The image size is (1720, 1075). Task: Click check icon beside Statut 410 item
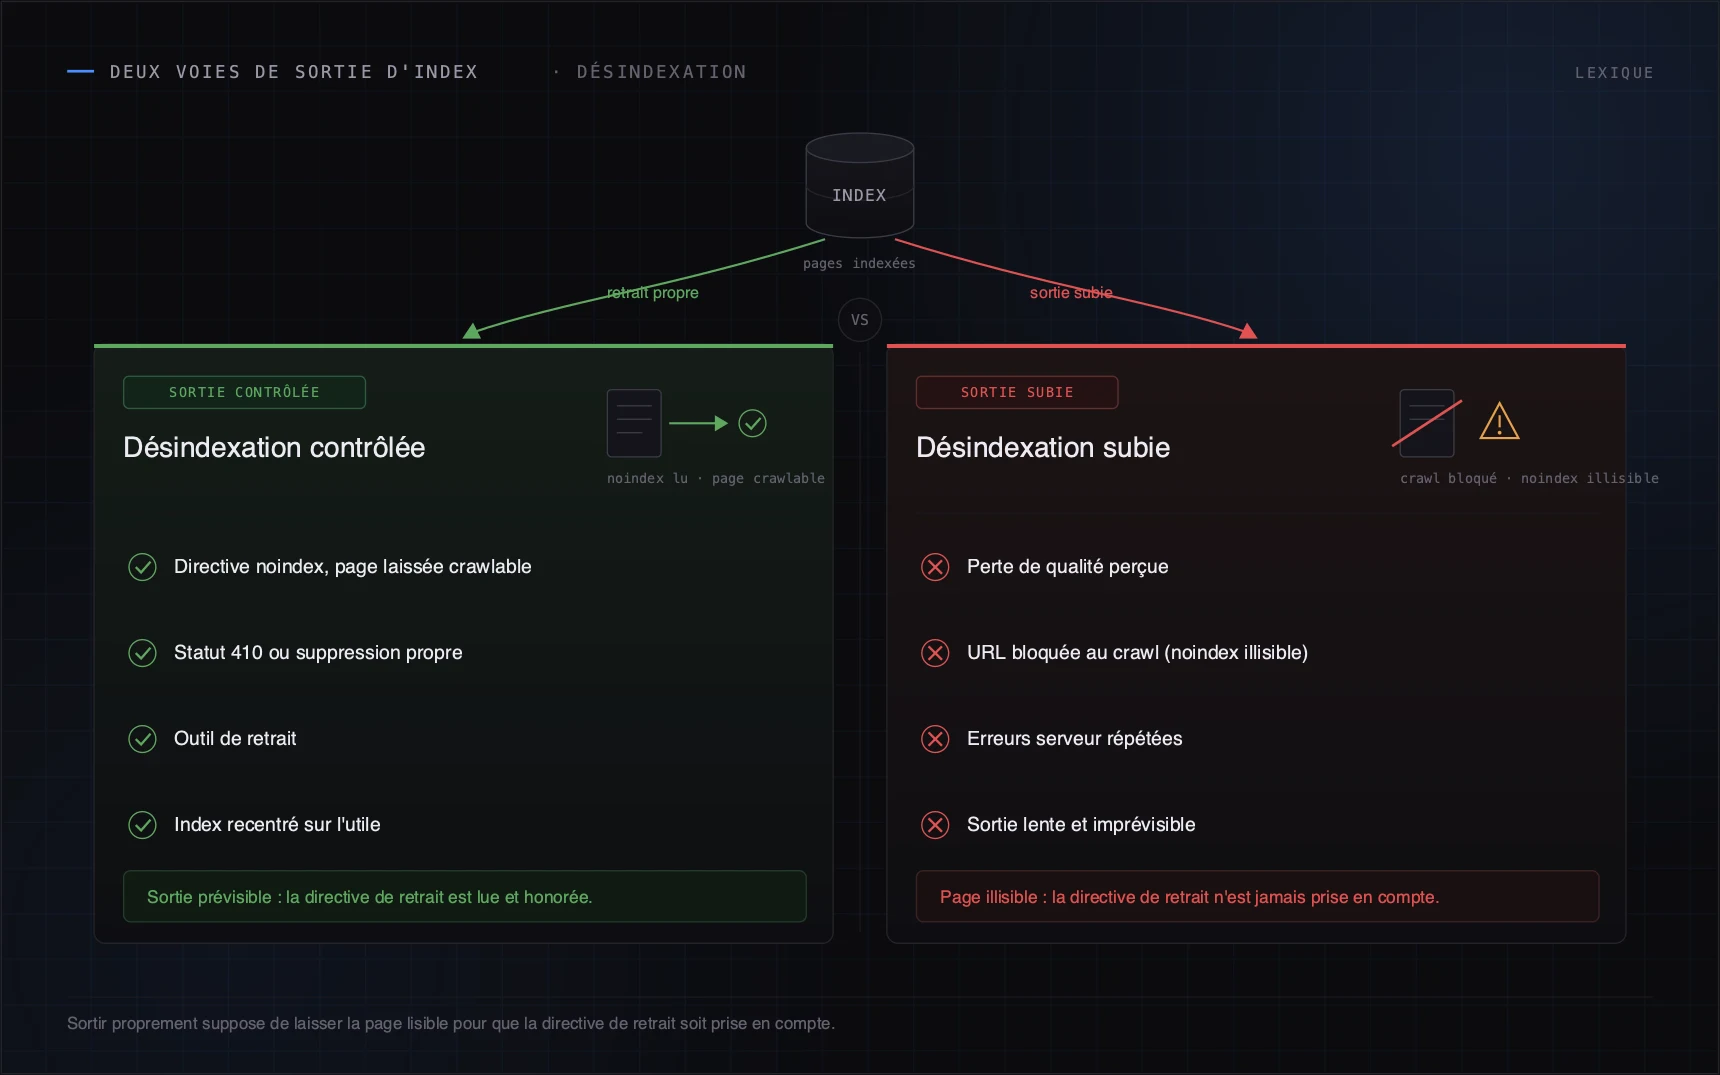[142, 653]
